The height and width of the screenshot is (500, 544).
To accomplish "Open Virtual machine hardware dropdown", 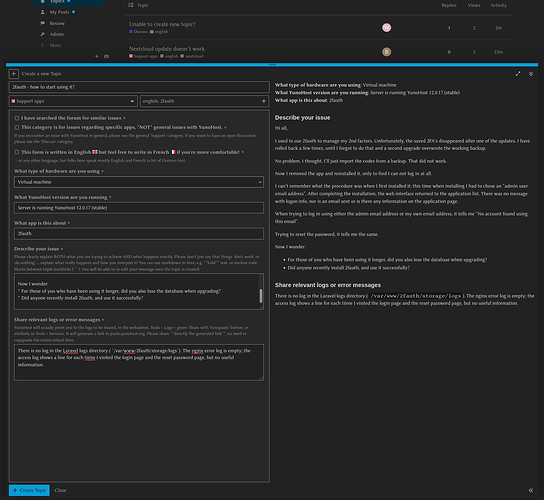I will 139,182.
